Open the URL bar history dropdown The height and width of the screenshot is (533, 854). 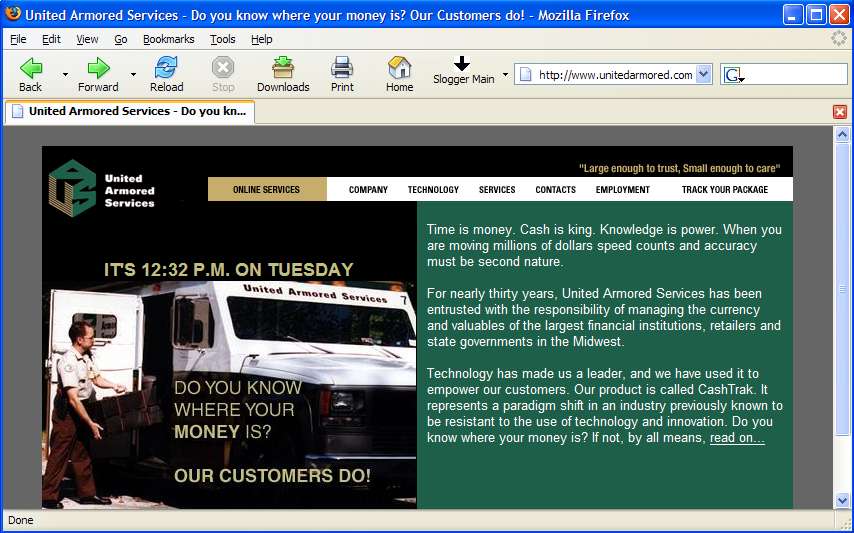coord(703,75)
